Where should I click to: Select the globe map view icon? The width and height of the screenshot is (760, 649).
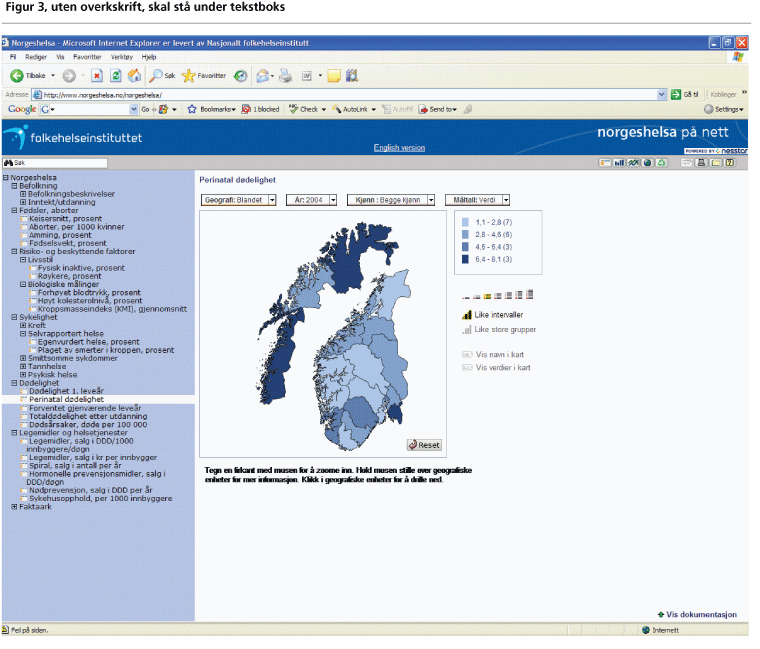[648, 163]
